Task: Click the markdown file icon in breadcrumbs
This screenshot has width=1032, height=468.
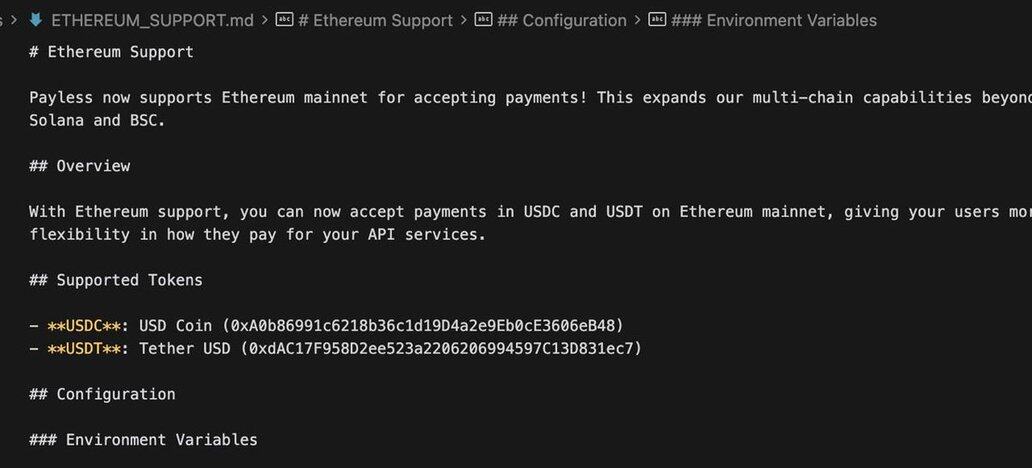Action: [36, 20]
